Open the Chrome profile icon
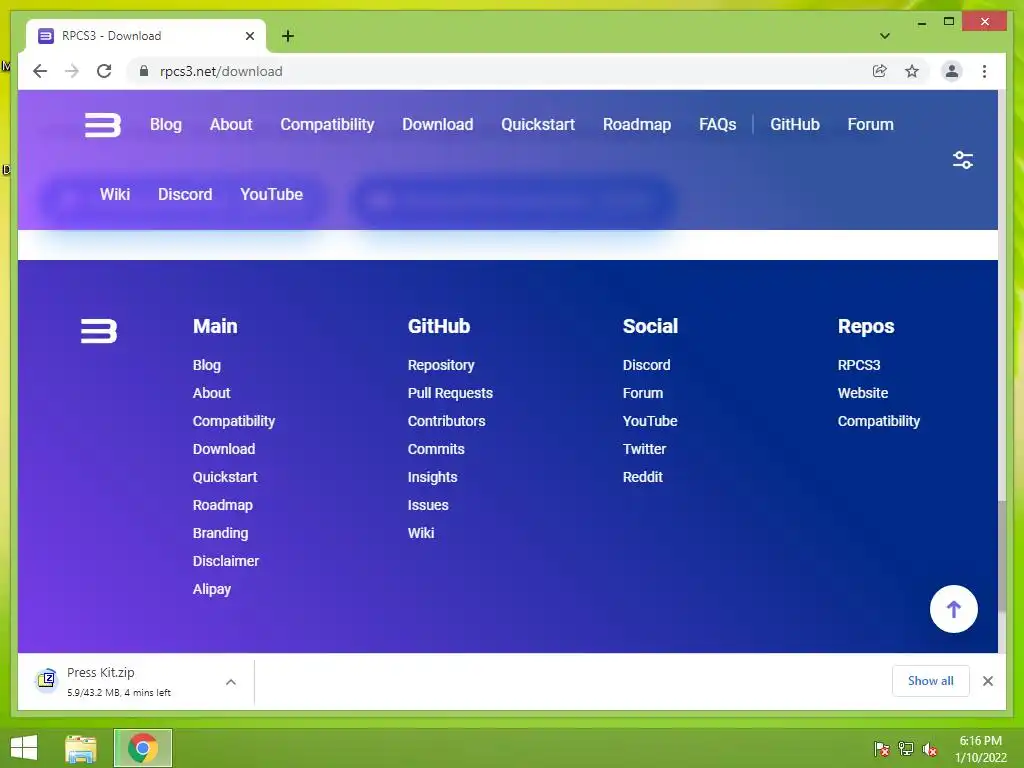Screen dimensions: 1024x768 952,71
